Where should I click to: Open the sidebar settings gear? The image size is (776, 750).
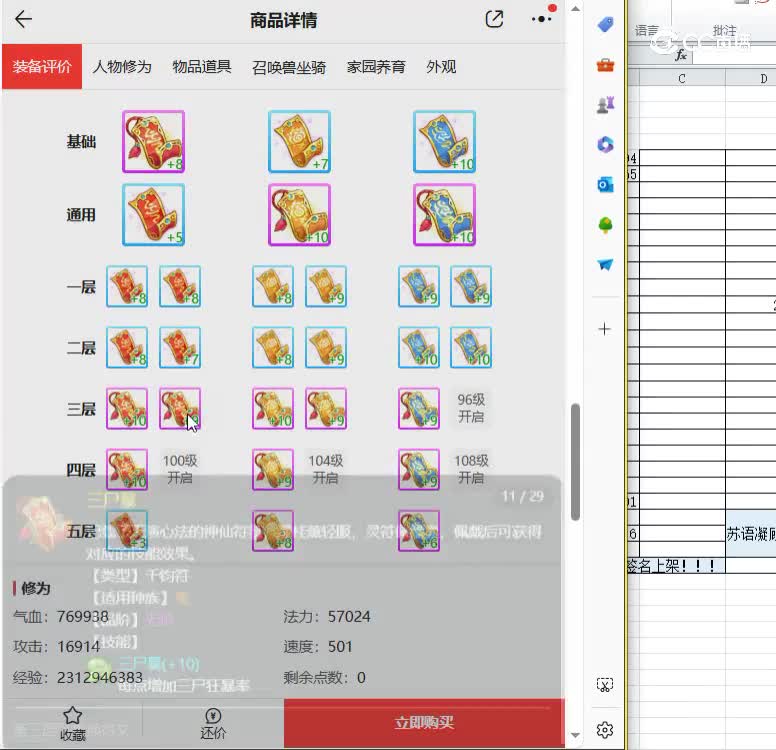[605, 730]
